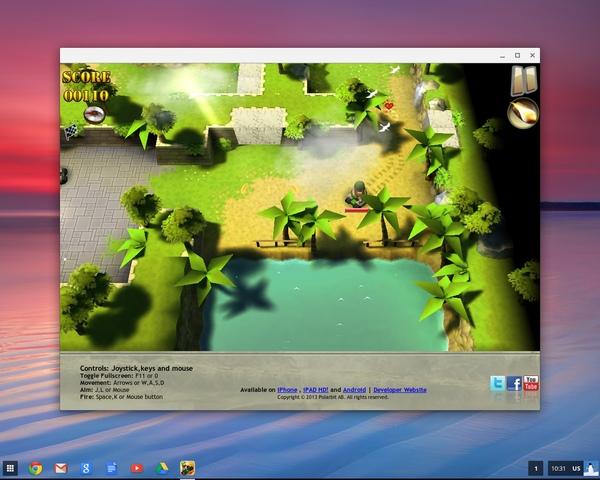Click the 'Controls: Joystick,keys and mouse' heading
The width and height of the screenshot is (600, 480).
[x=136, y=368]
